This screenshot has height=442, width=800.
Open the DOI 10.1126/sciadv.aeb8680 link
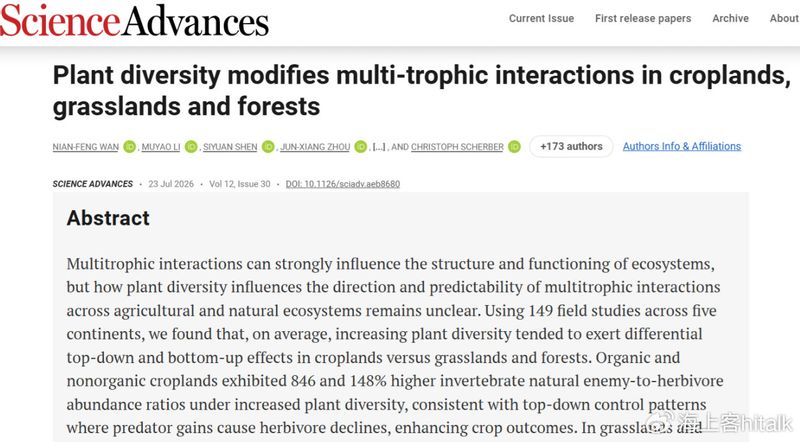pos(343,184)
